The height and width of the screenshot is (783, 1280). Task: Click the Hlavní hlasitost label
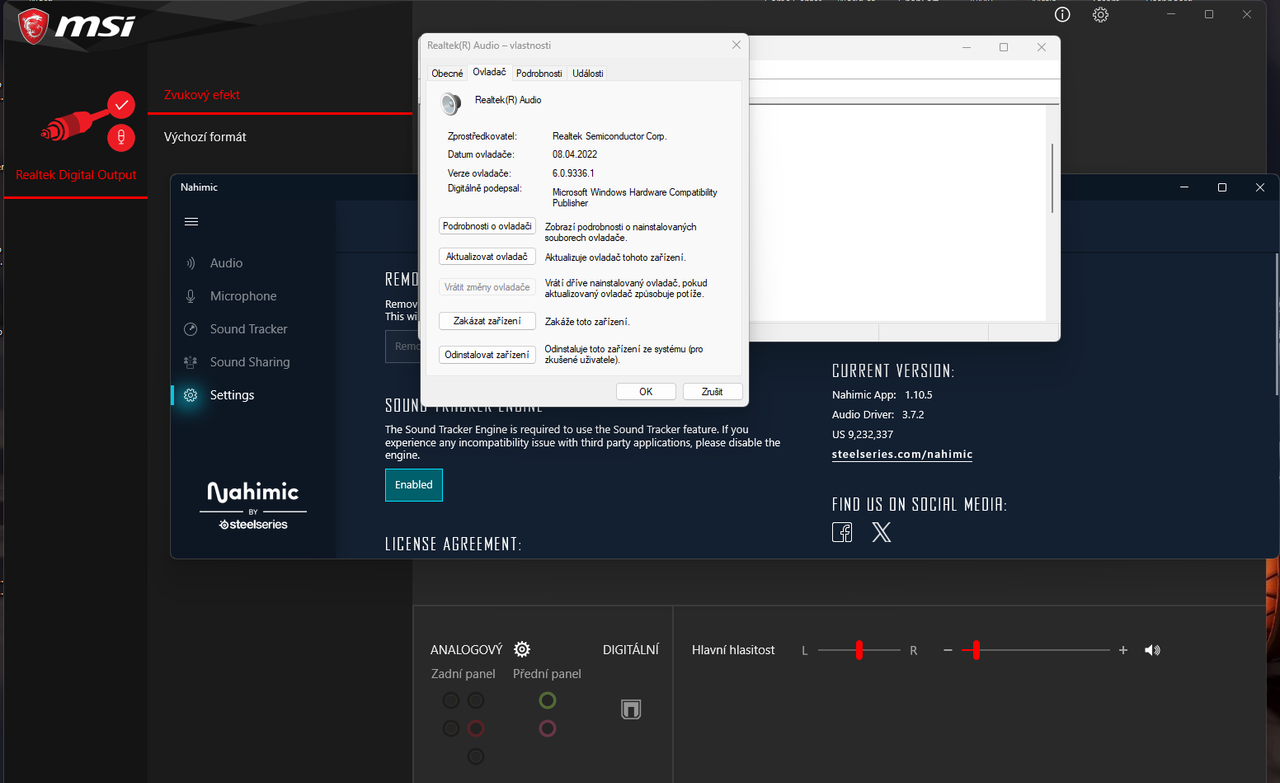[733, 650]
